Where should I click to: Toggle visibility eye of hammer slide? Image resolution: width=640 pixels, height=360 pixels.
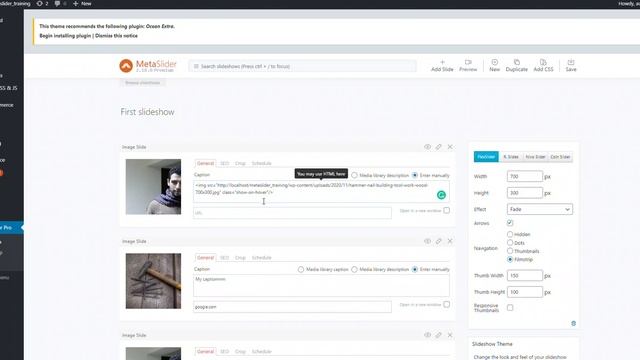point(427,241)
